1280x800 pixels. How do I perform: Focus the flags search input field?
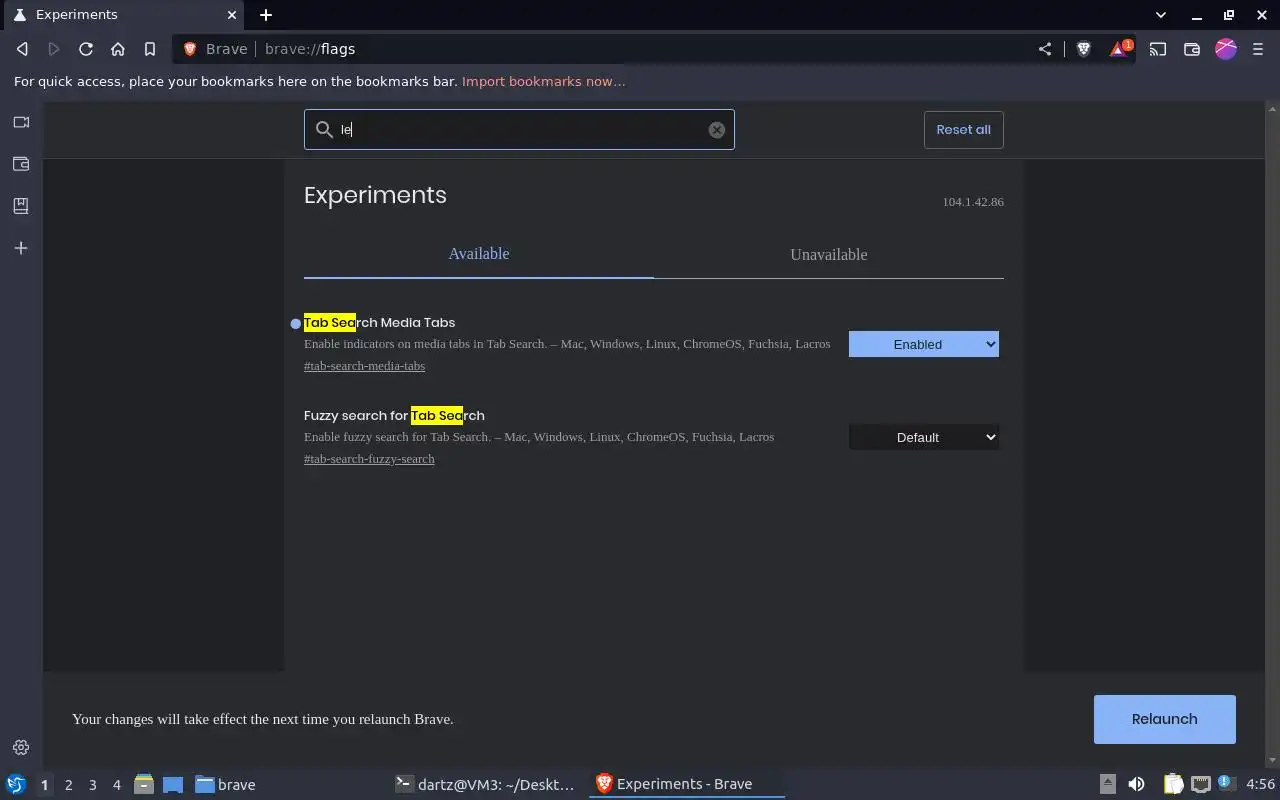[519, 130]
